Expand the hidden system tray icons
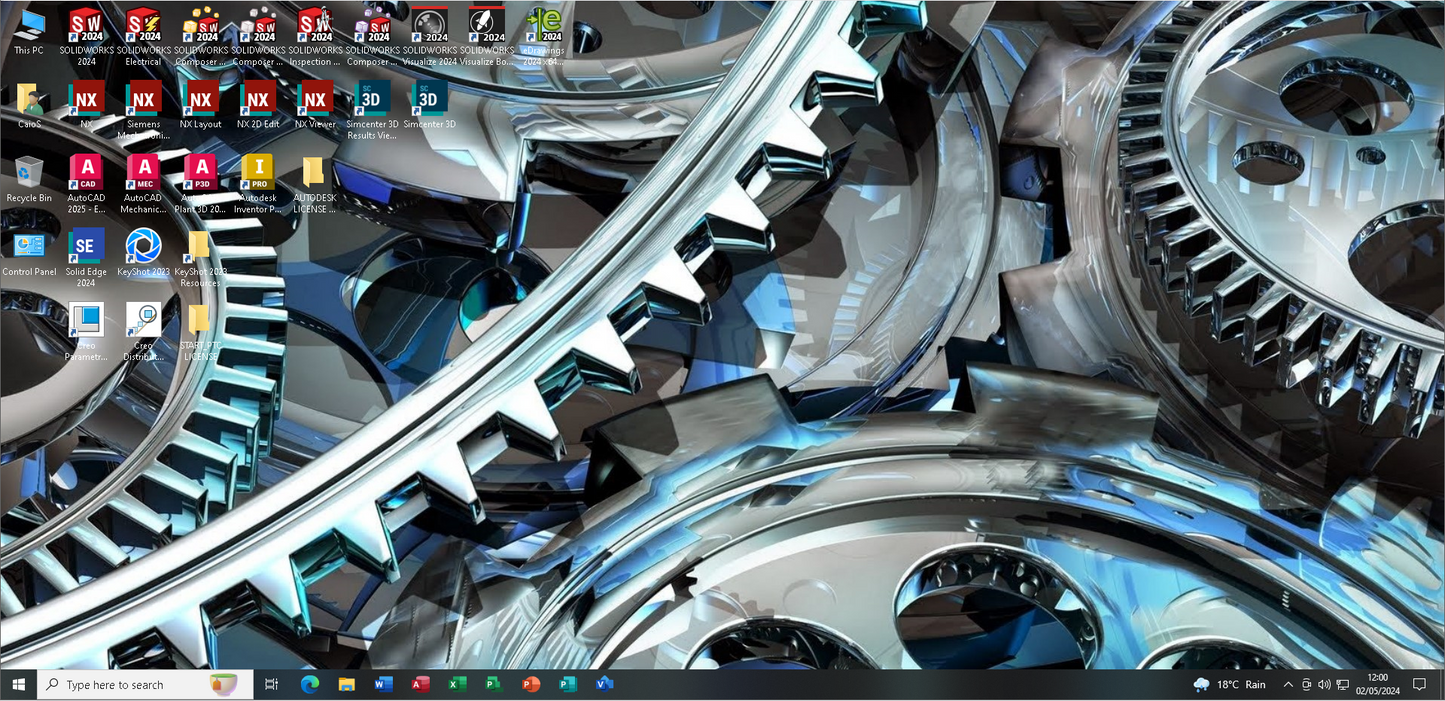 [x=1288, y=685]
